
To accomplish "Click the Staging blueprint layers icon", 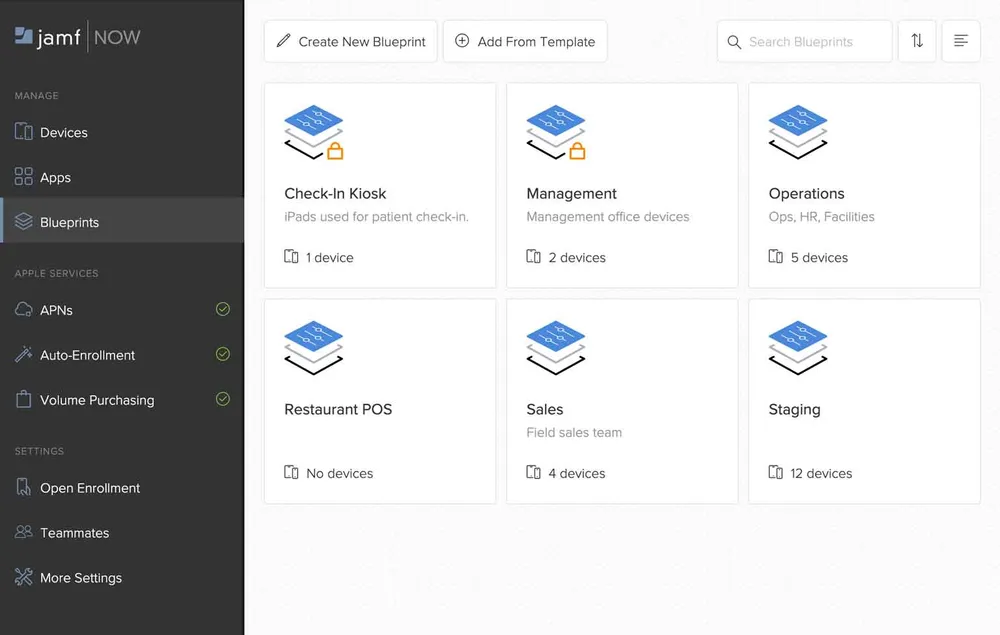I will click(x=797, y=348).
